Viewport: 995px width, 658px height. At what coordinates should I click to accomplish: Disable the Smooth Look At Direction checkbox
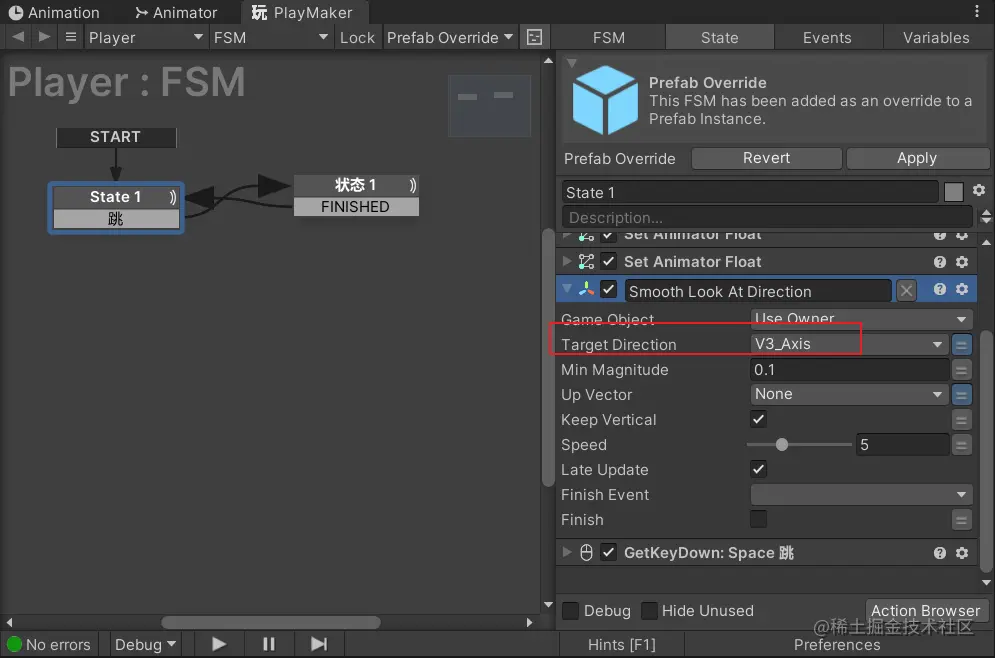point(608,289)
